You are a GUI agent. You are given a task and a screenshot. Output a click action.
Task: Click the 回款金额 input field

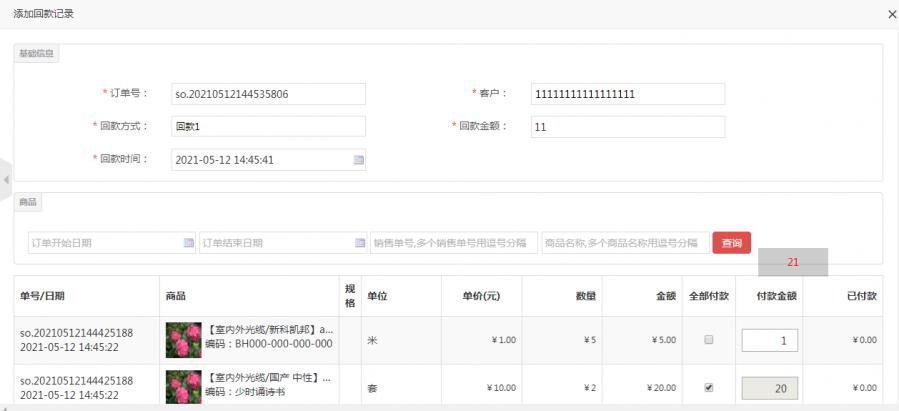click(627, 127)
